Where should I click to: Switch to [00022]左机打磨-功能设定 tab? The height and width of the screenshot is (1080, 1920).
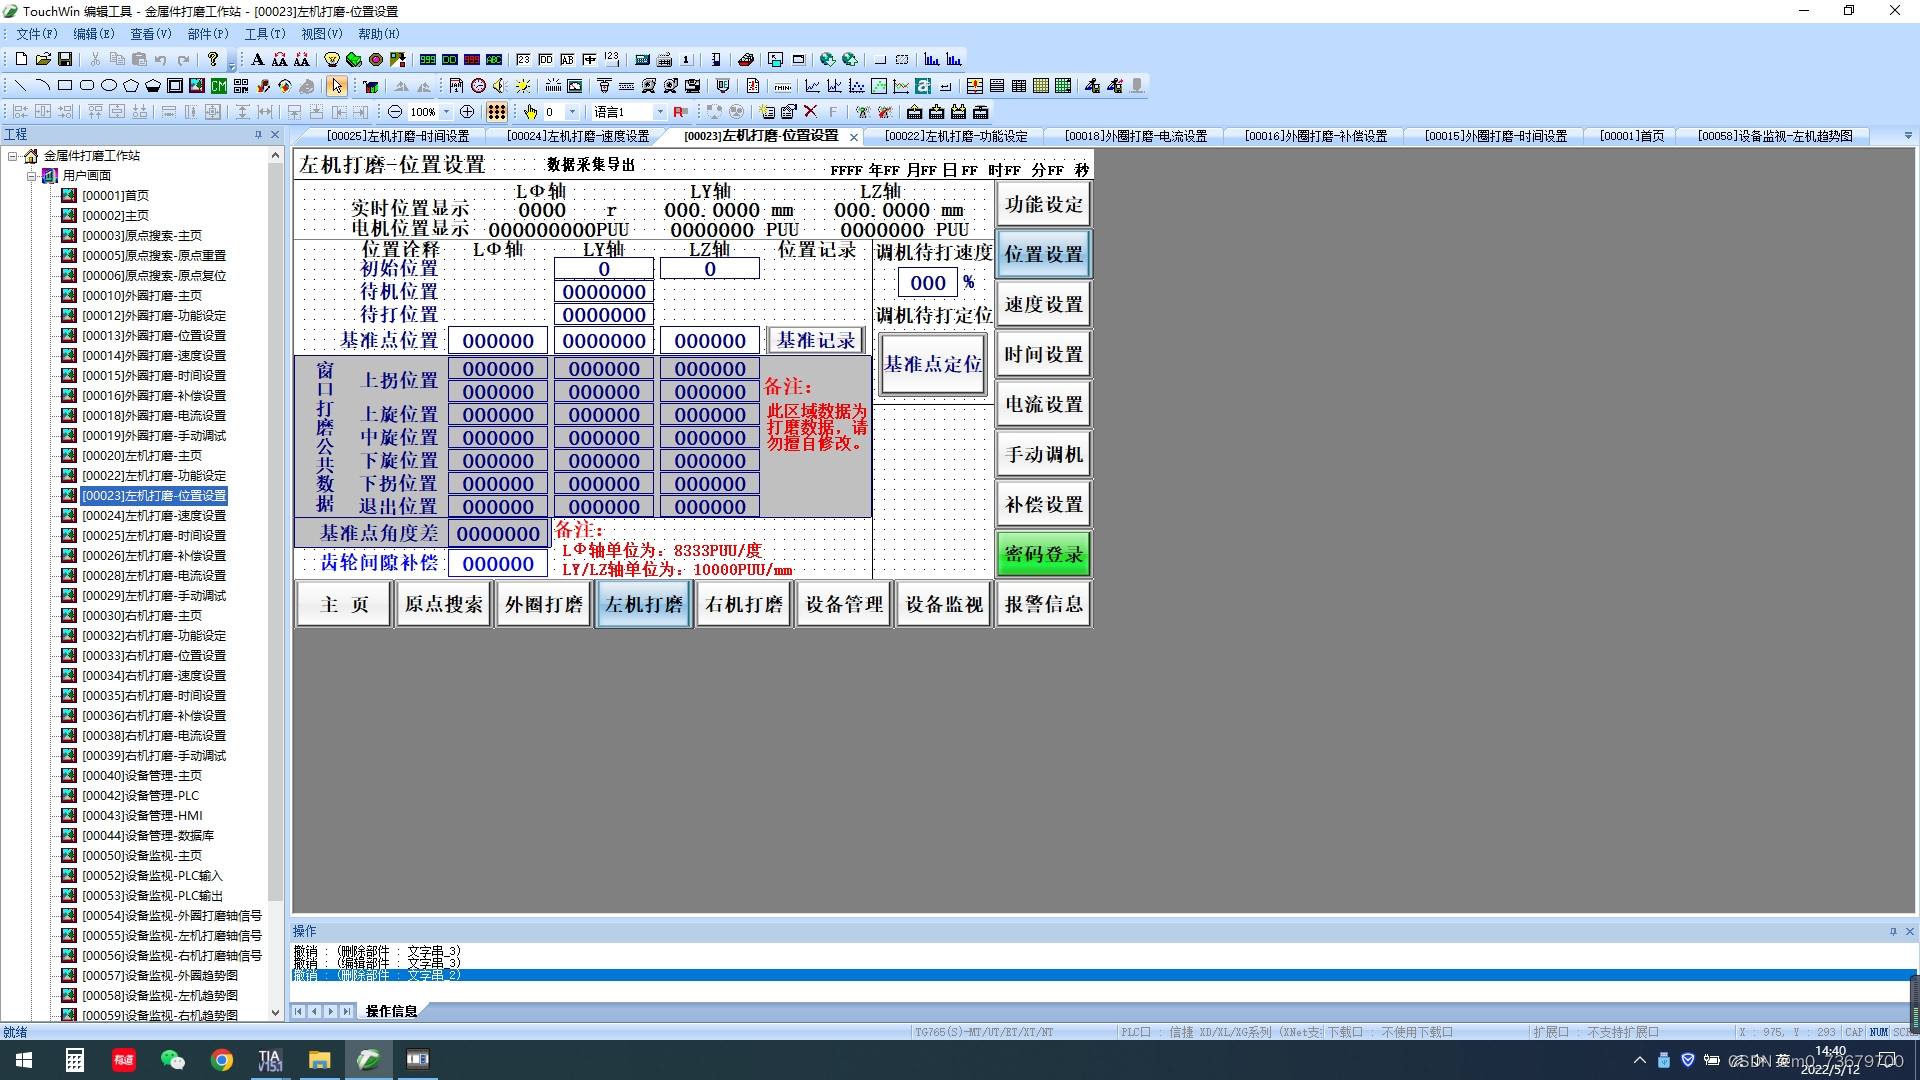pos(955,136)
